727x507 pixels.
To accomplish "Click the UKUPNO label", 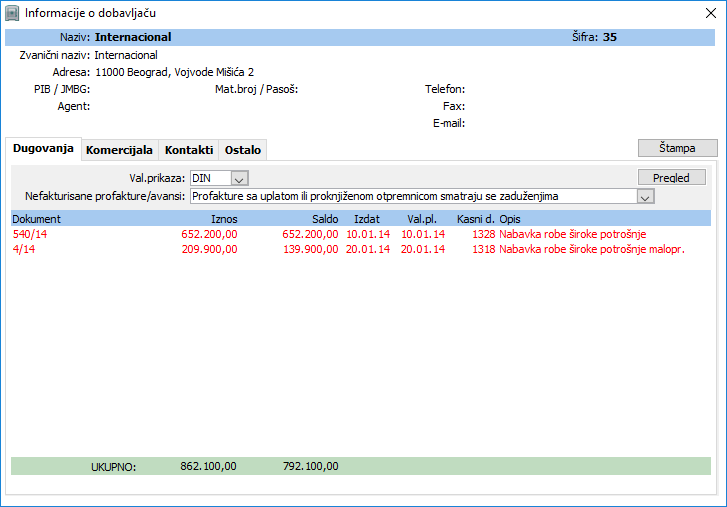I will pos(114,467).
